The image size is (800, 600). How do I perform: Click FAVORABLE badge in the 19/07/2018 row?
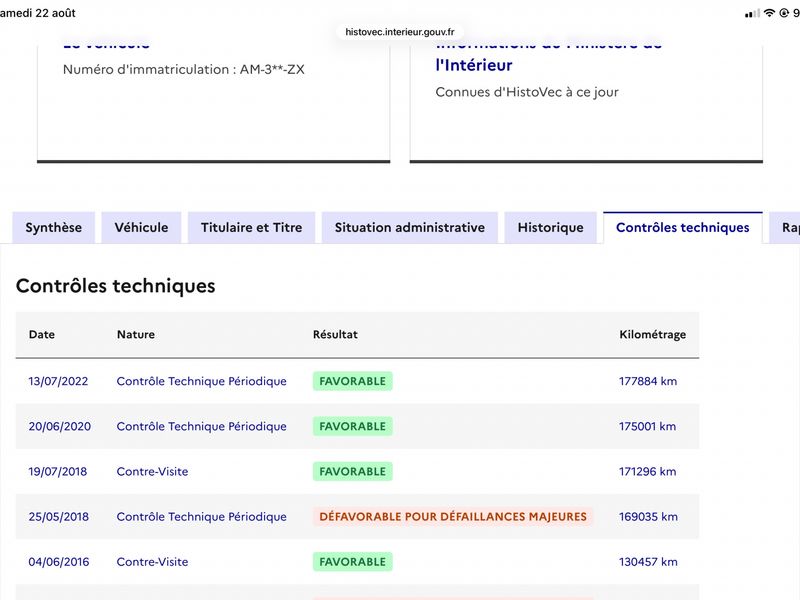pos(353,471)
